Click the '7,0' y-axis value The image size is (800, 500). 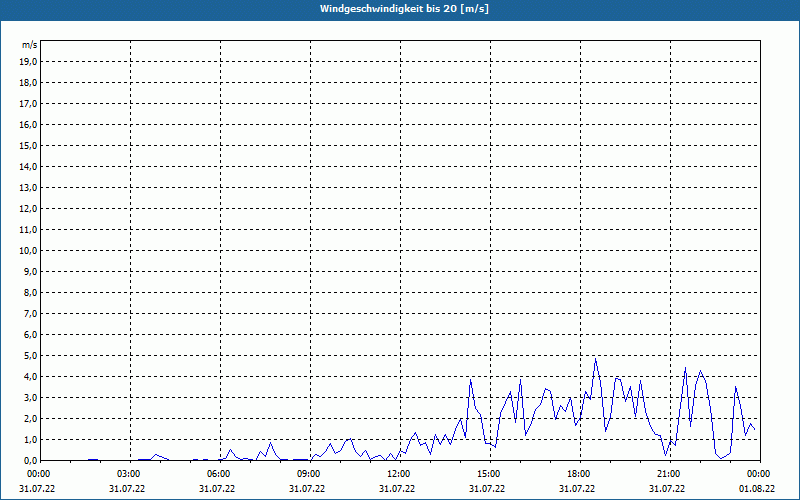coord(30,313)
